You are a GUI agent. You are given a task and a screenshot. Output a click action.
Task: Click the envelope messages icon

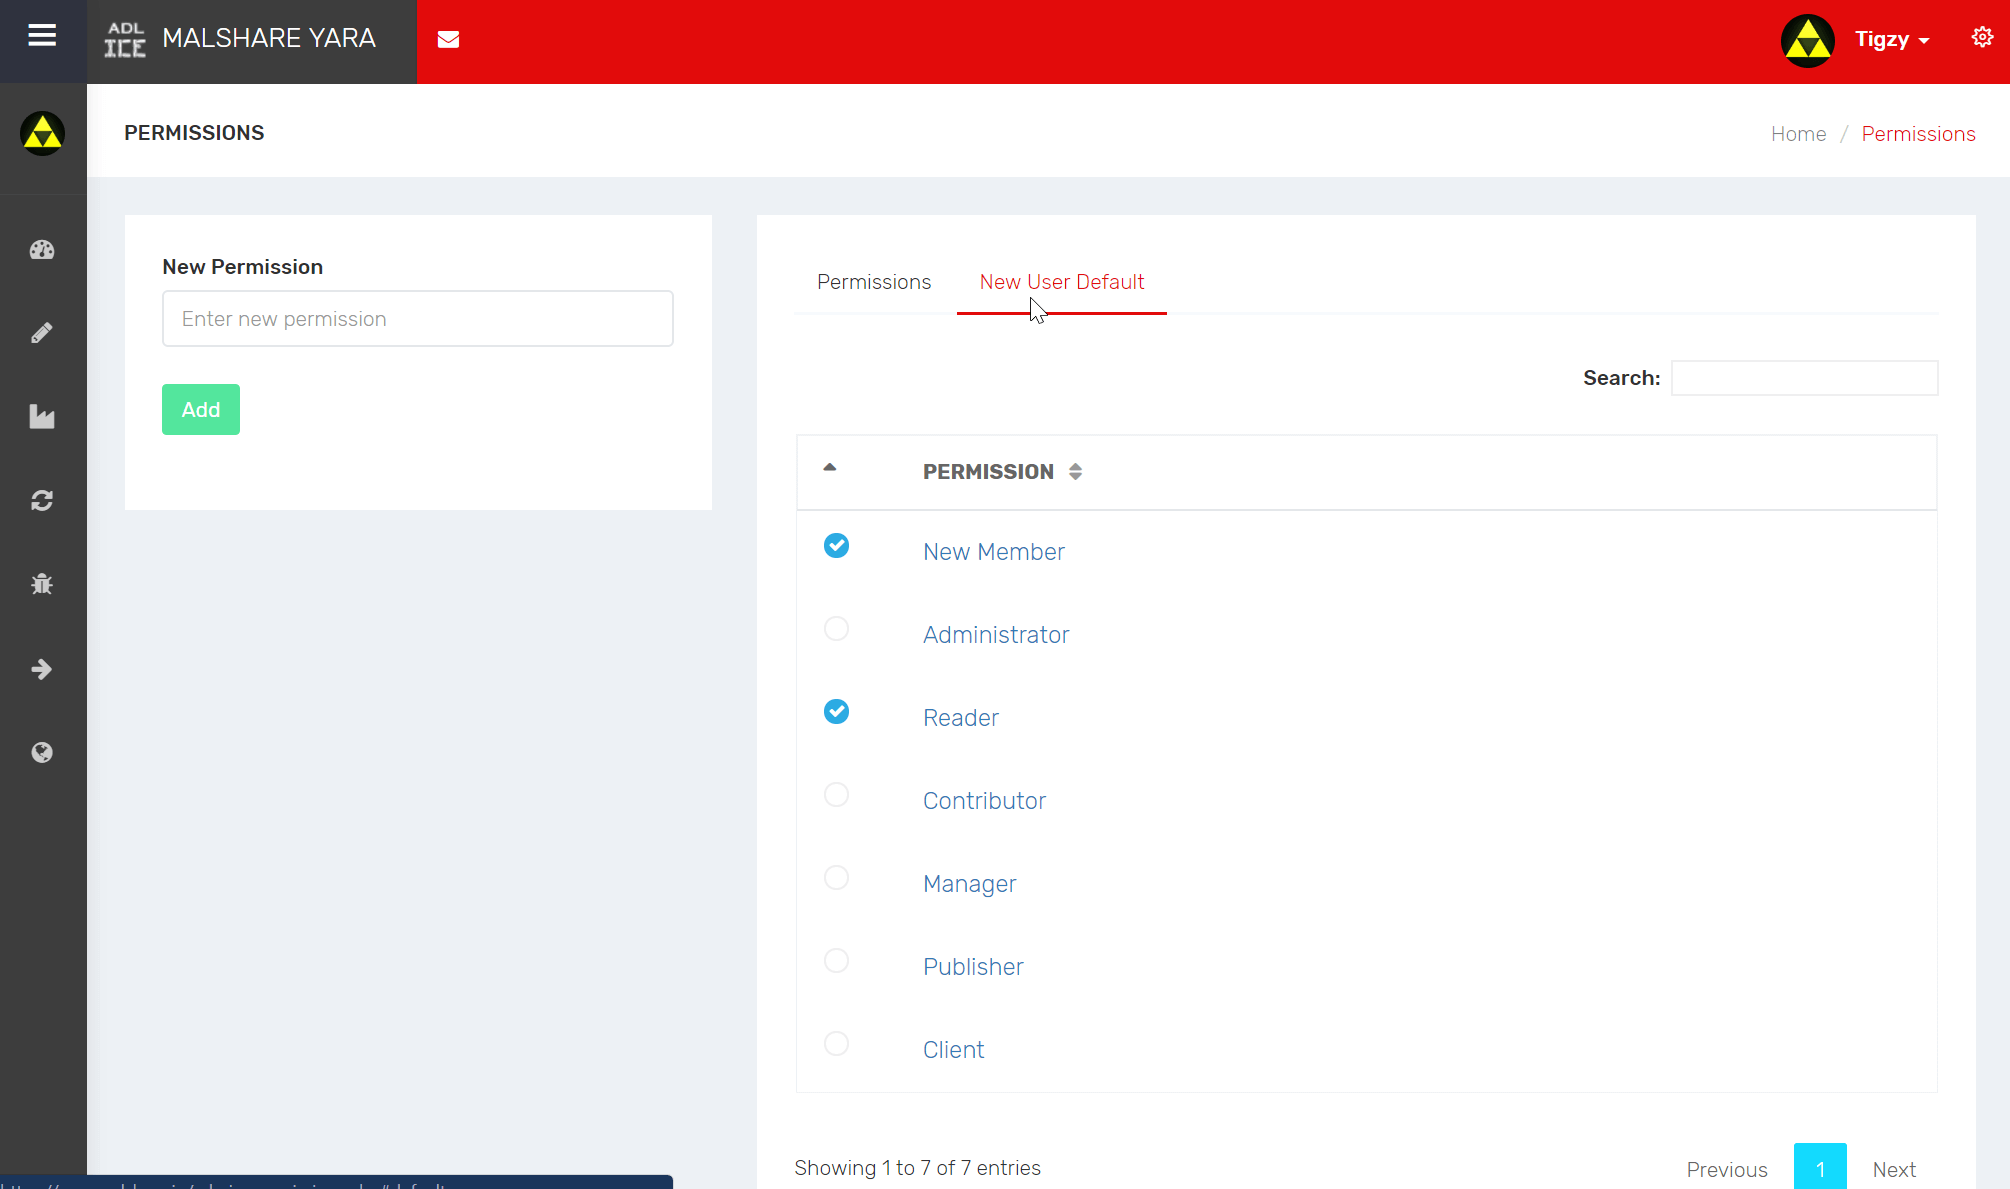point(448,40)
